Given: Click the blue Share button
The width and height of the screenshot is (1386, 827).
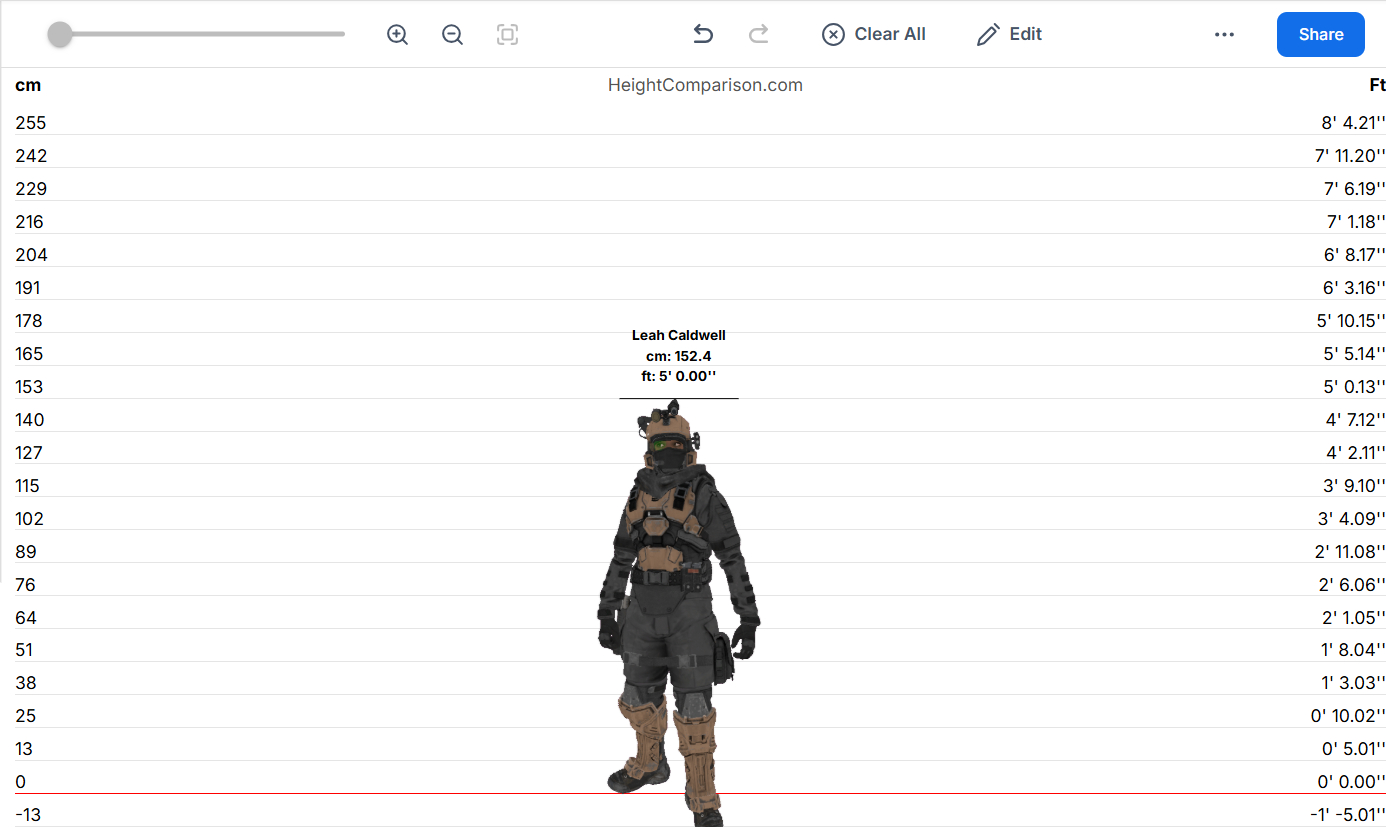Looking at the screenshot, I should tap(1320, 35).
